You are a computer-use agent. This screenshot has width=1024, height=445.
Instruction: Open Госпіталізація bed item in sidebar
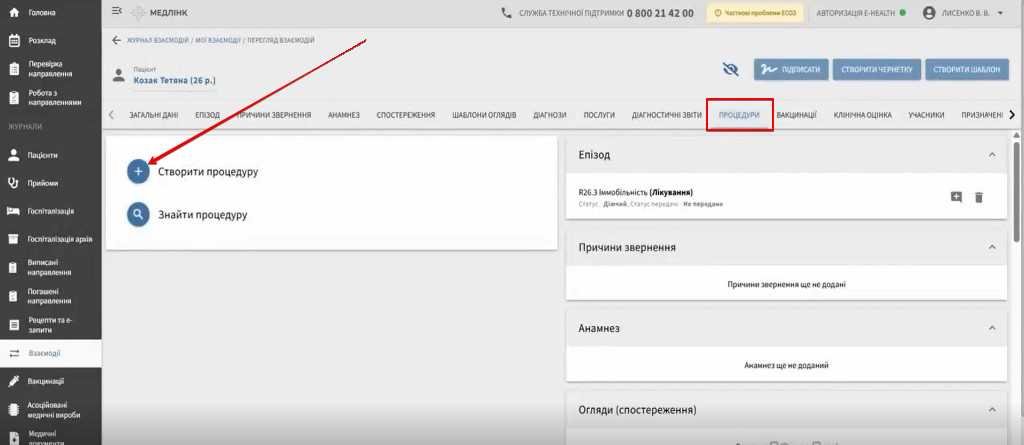(x=50, y=211)
